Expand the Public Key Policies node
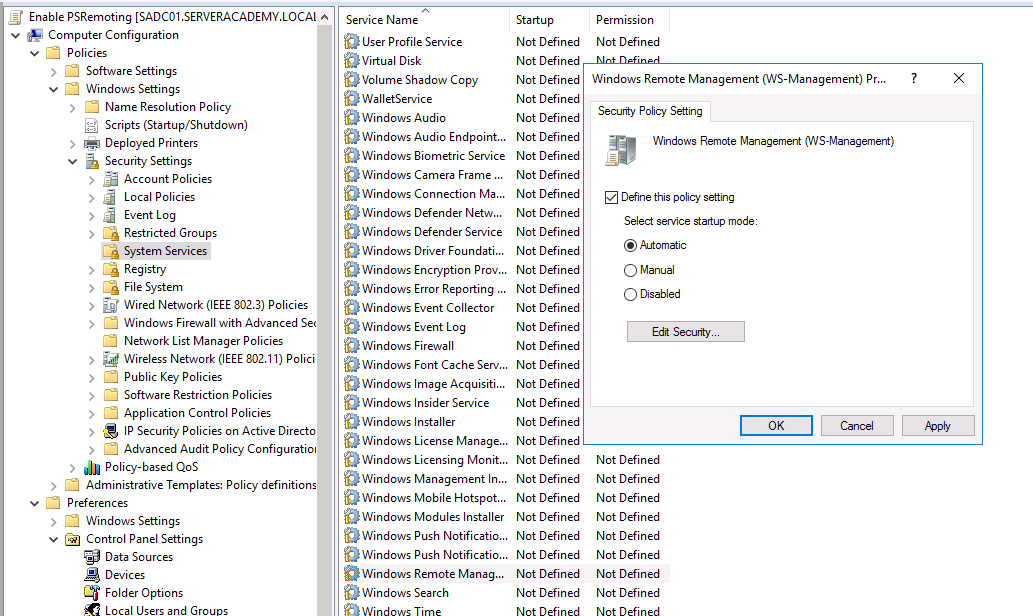The height and width of the screenshot is (616, 1033). pos(92,378)
